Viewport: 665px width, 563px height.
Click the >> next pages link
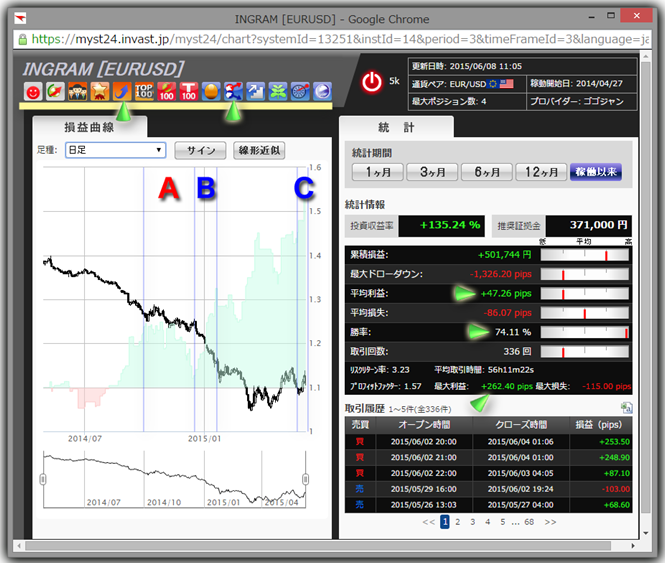550,522
